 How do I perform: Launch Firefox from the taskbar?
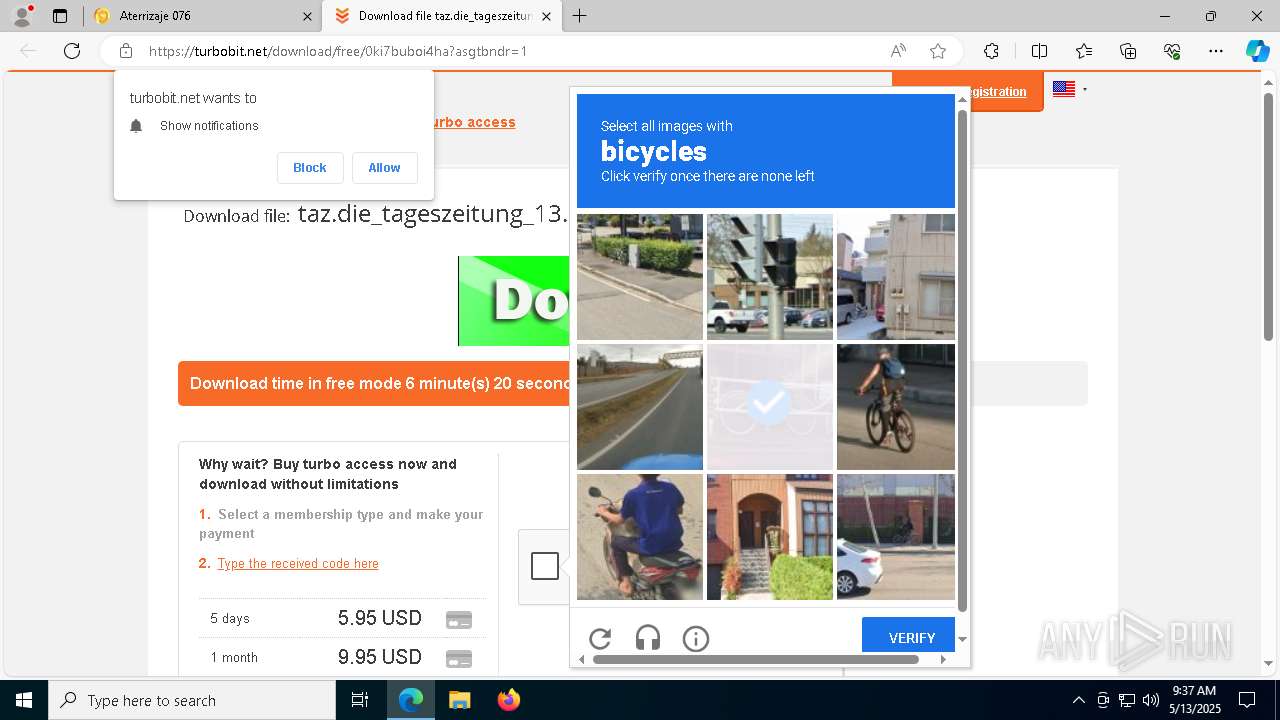point(508,700)
